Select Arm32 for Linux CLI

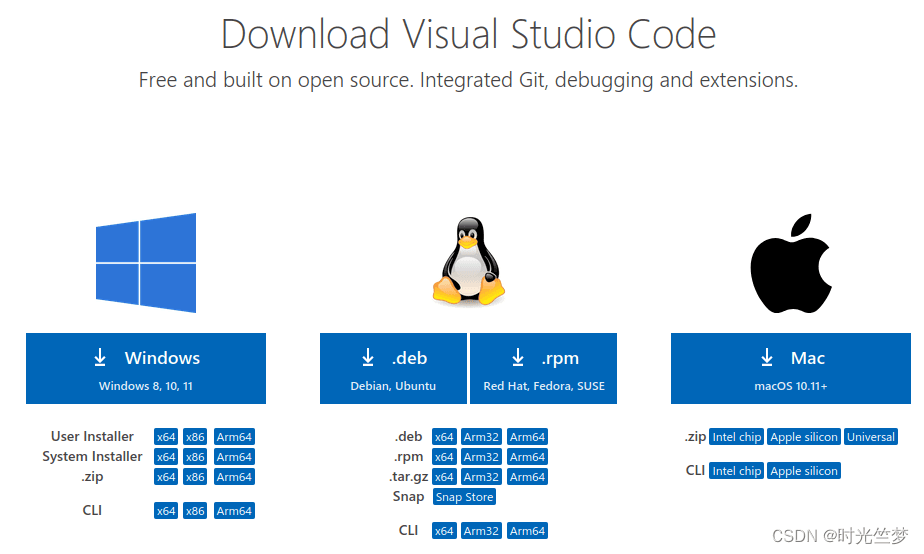point(481,531)
